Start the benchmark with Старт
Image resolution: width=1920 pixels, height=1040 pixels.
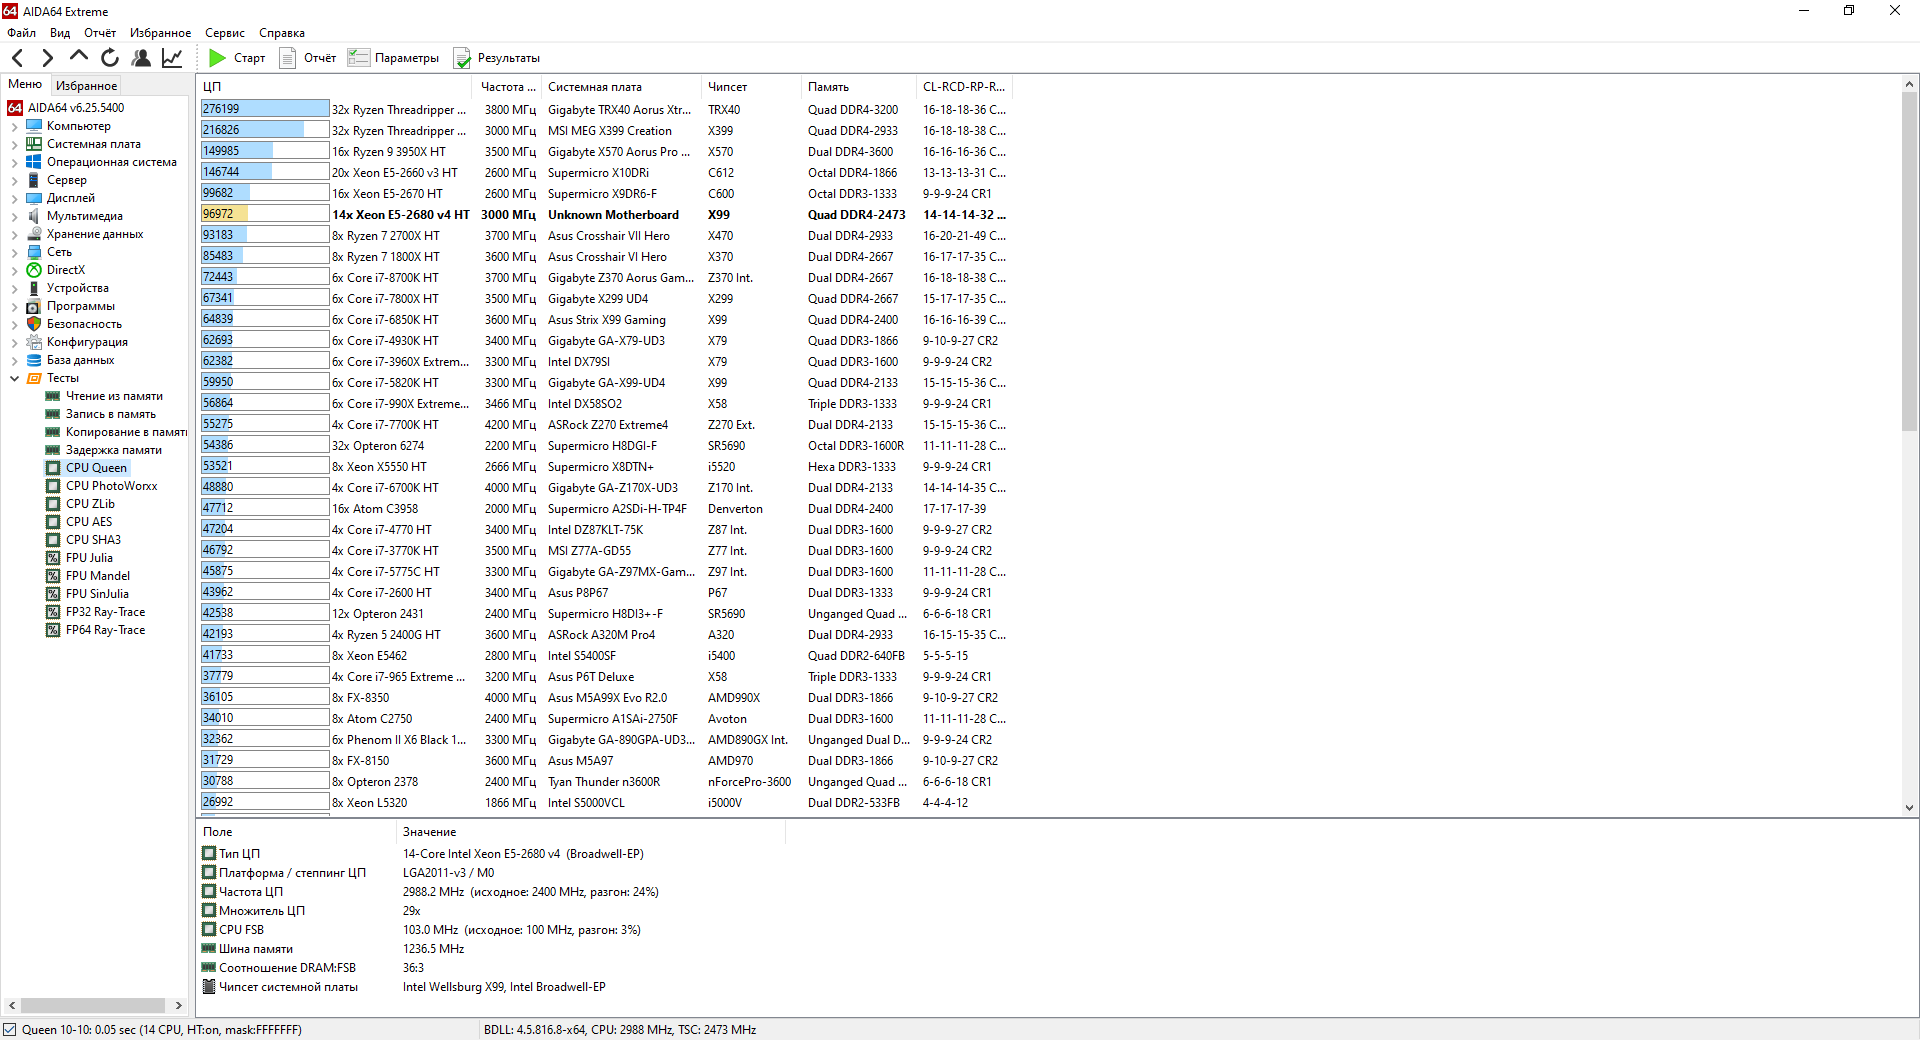237,58
